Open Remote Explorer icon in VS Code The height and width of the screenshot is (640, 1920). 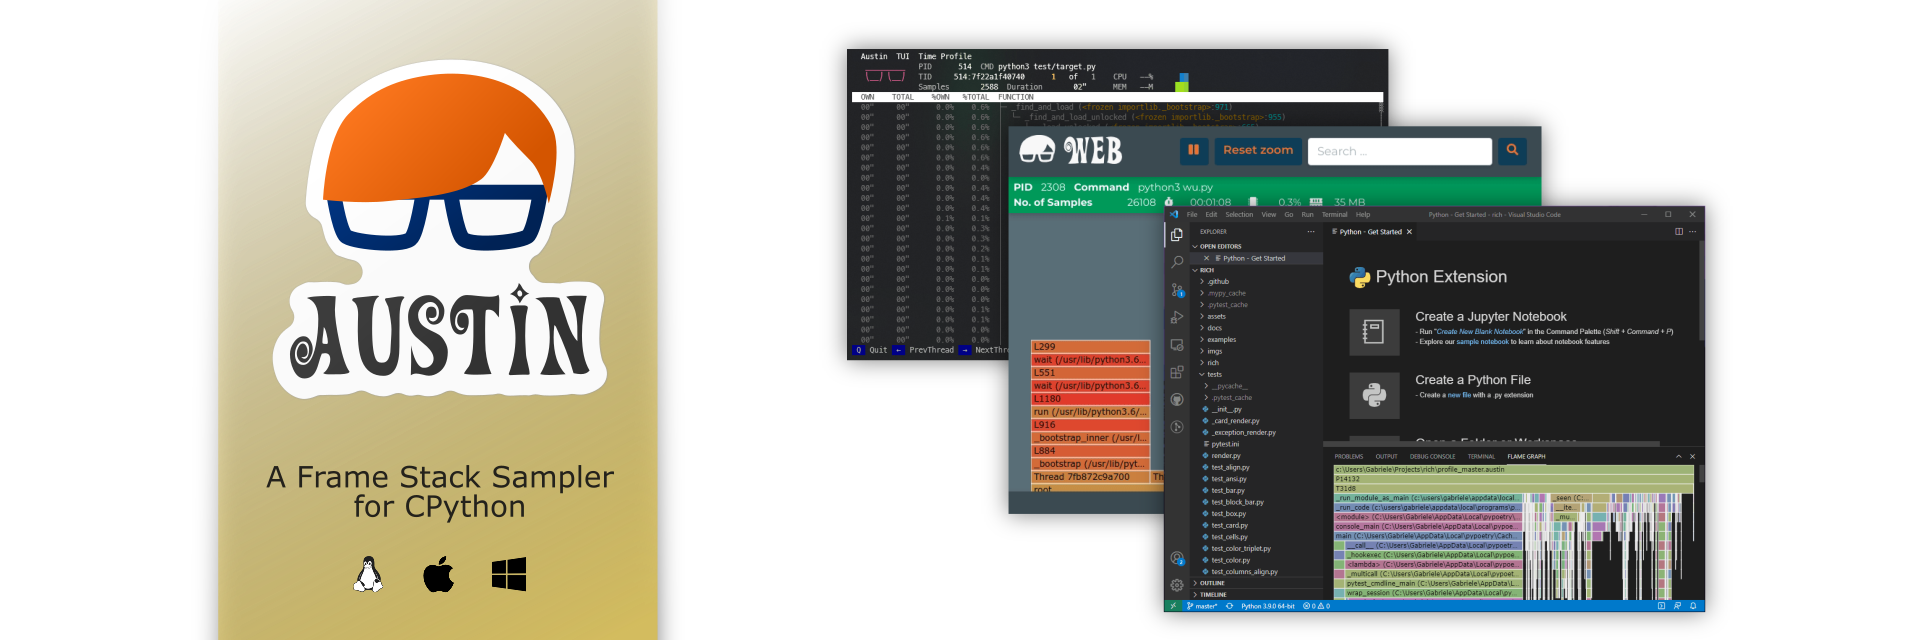1177,345
